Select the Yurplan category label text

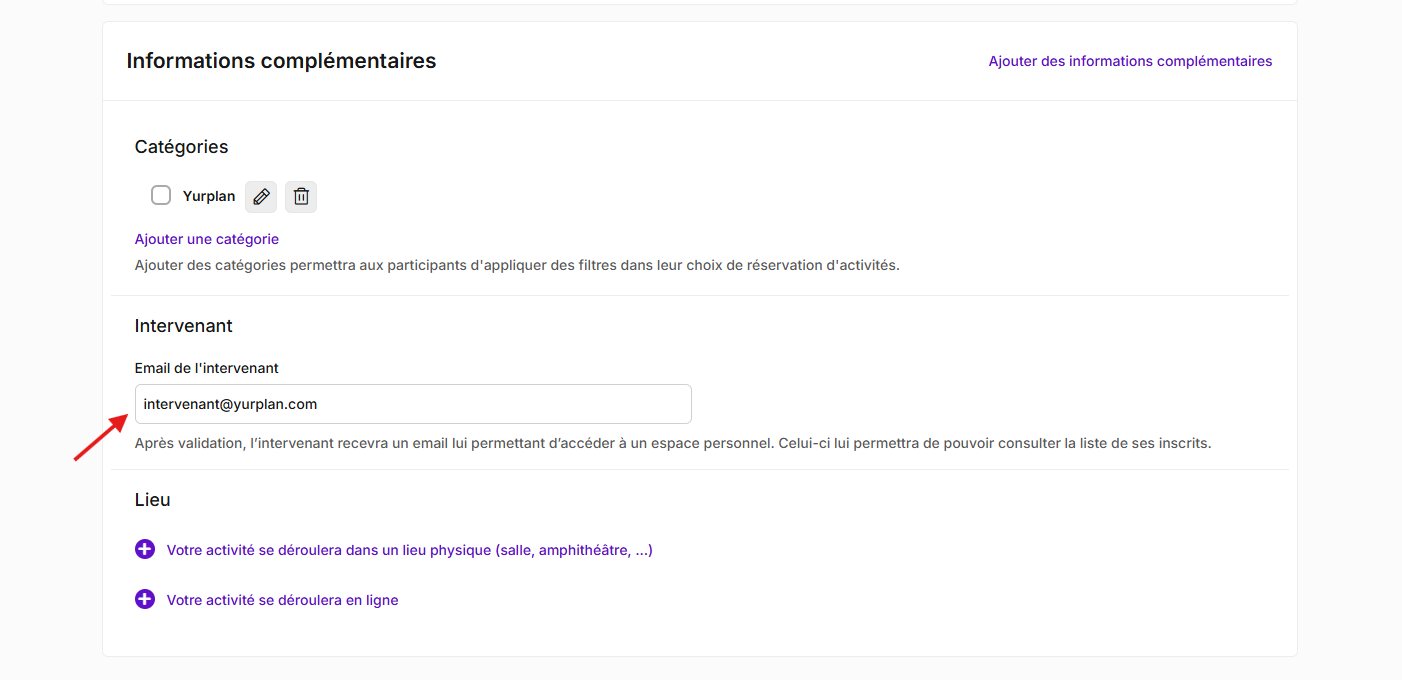click(x=209, y=196)
